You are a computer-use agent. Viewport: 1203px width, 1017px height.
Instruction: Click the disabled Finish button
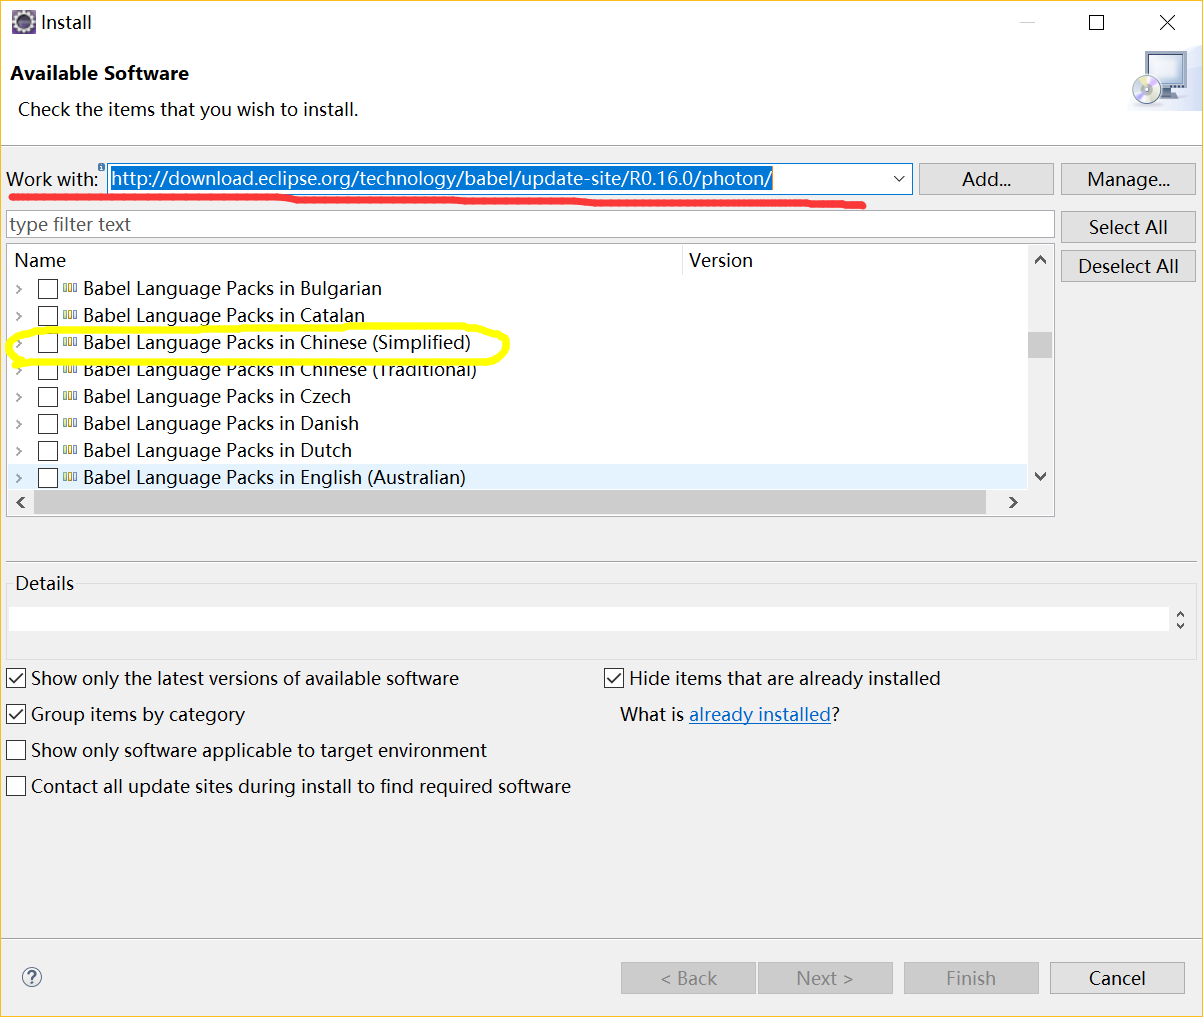click(971, 978)
